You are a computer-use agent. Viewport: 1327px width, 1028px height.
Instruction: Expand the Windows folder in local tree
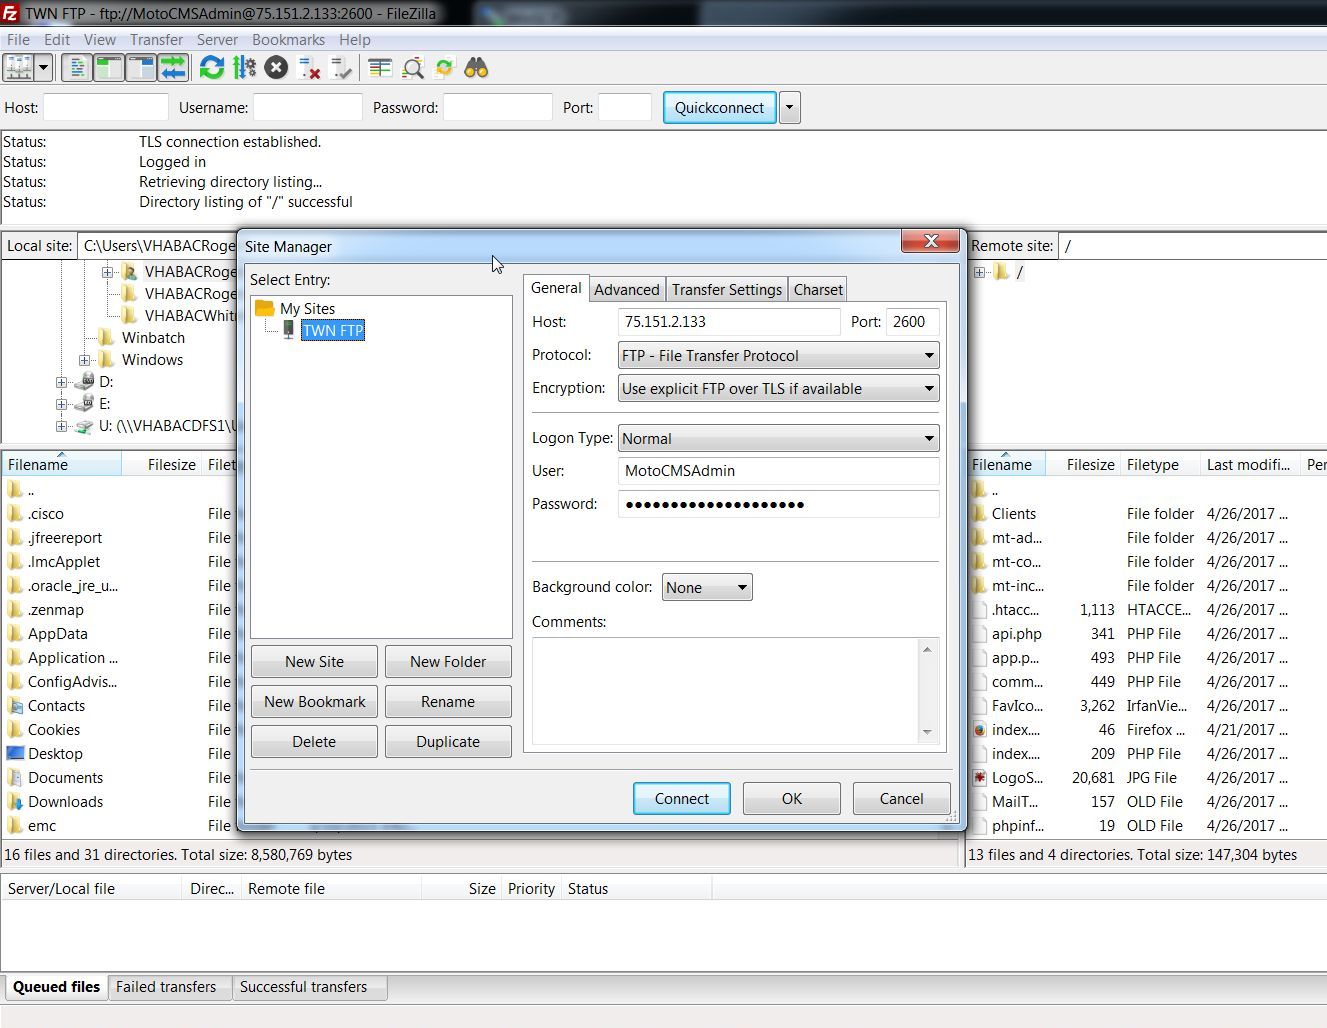point(84,360)
